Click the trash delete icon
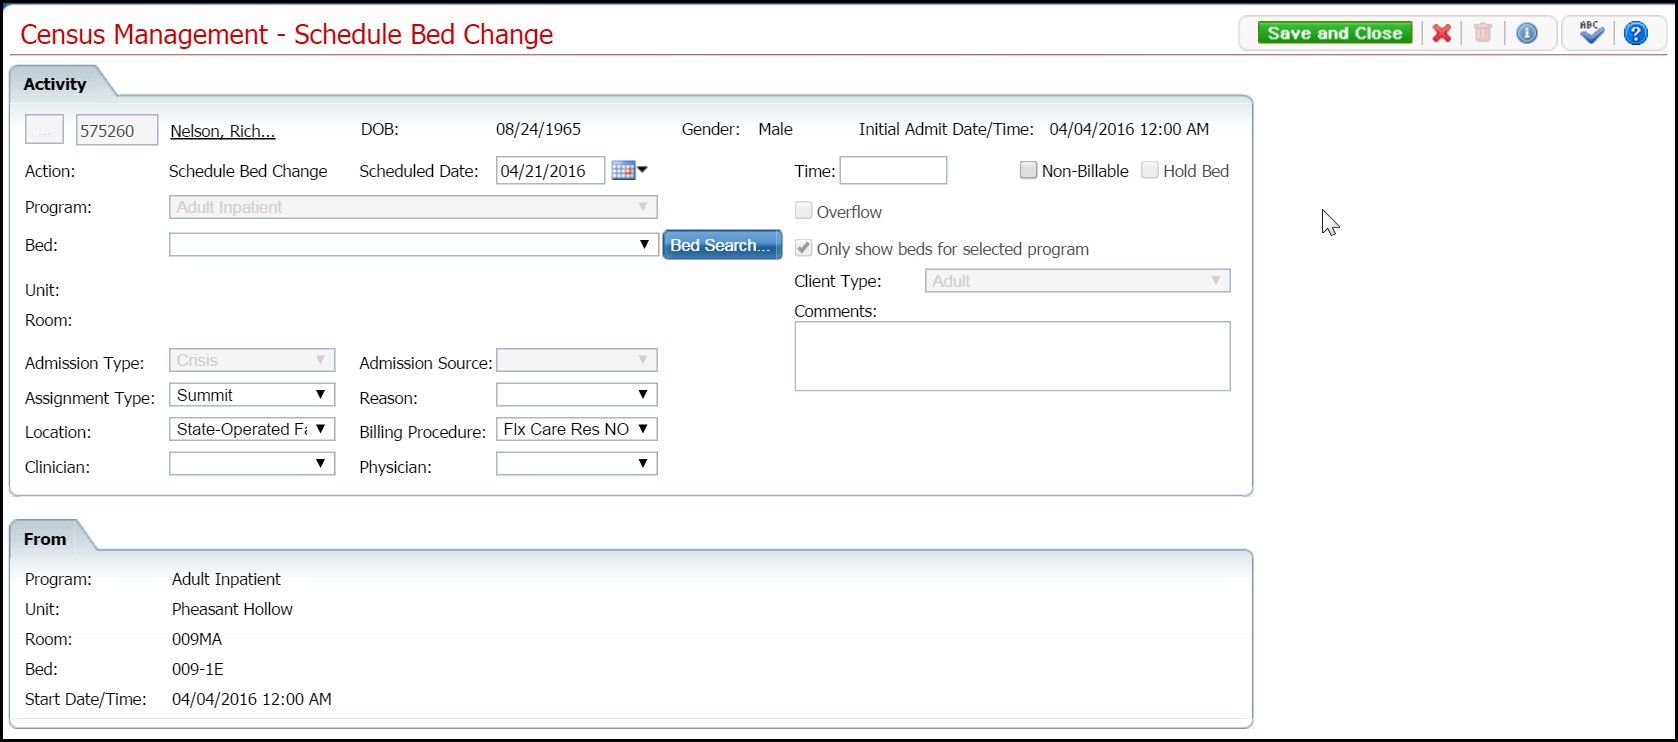1678x742 pixels. pos(1483,33)
